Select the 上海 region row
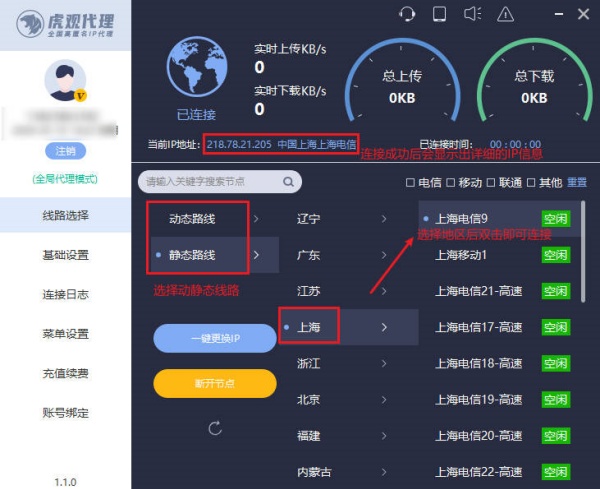The image size is (600, 489). pos(349,327)
